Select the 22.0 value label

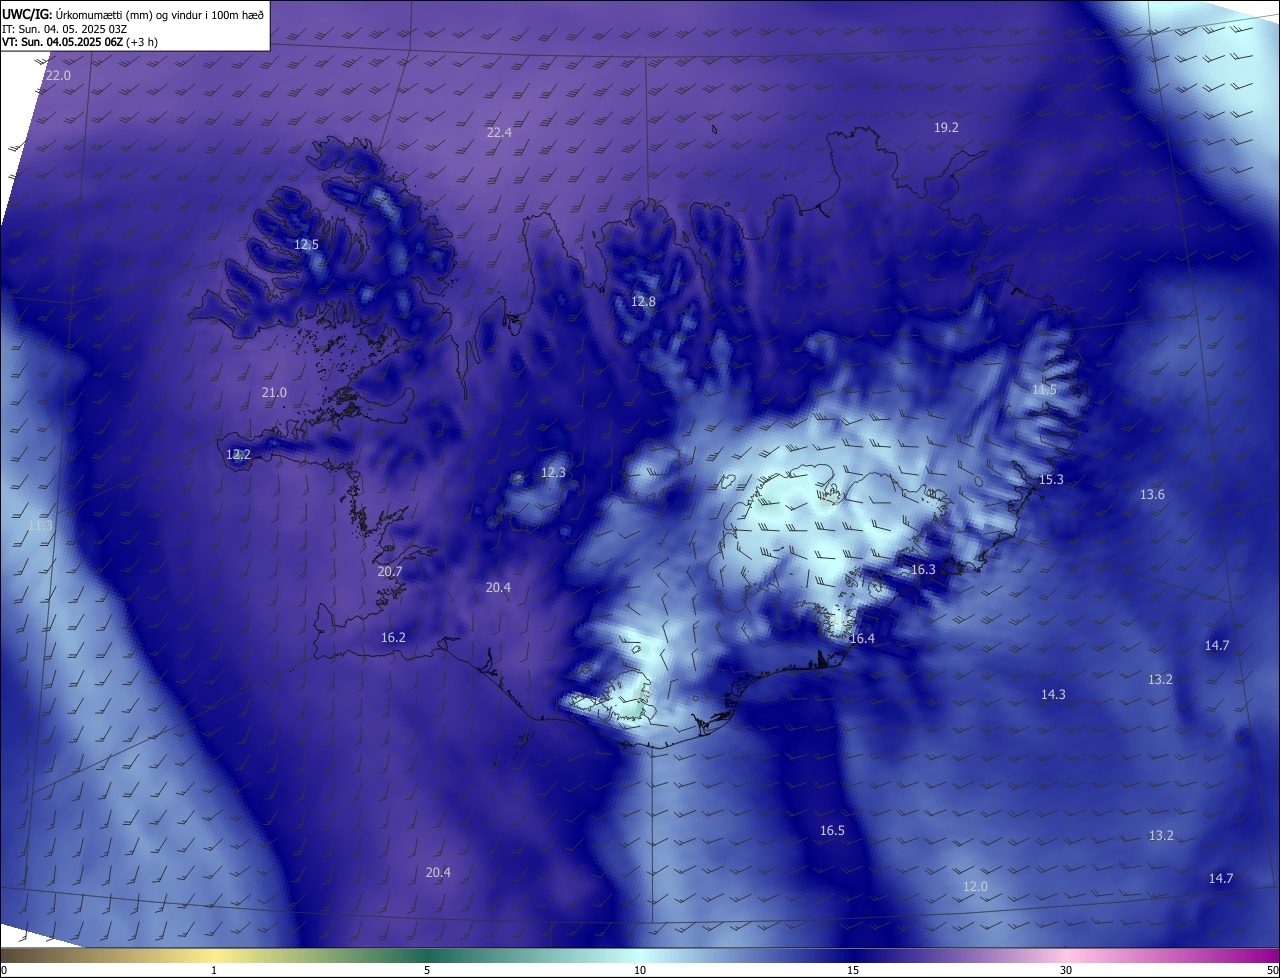[59, 76]
